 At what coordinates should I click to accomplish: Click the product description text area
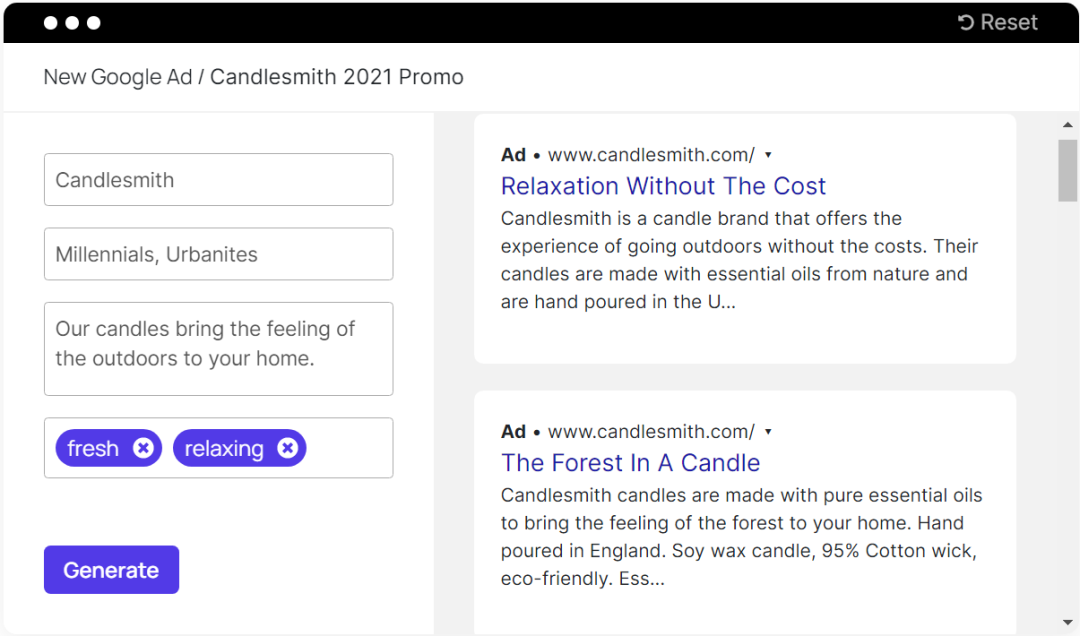(218, 348)
